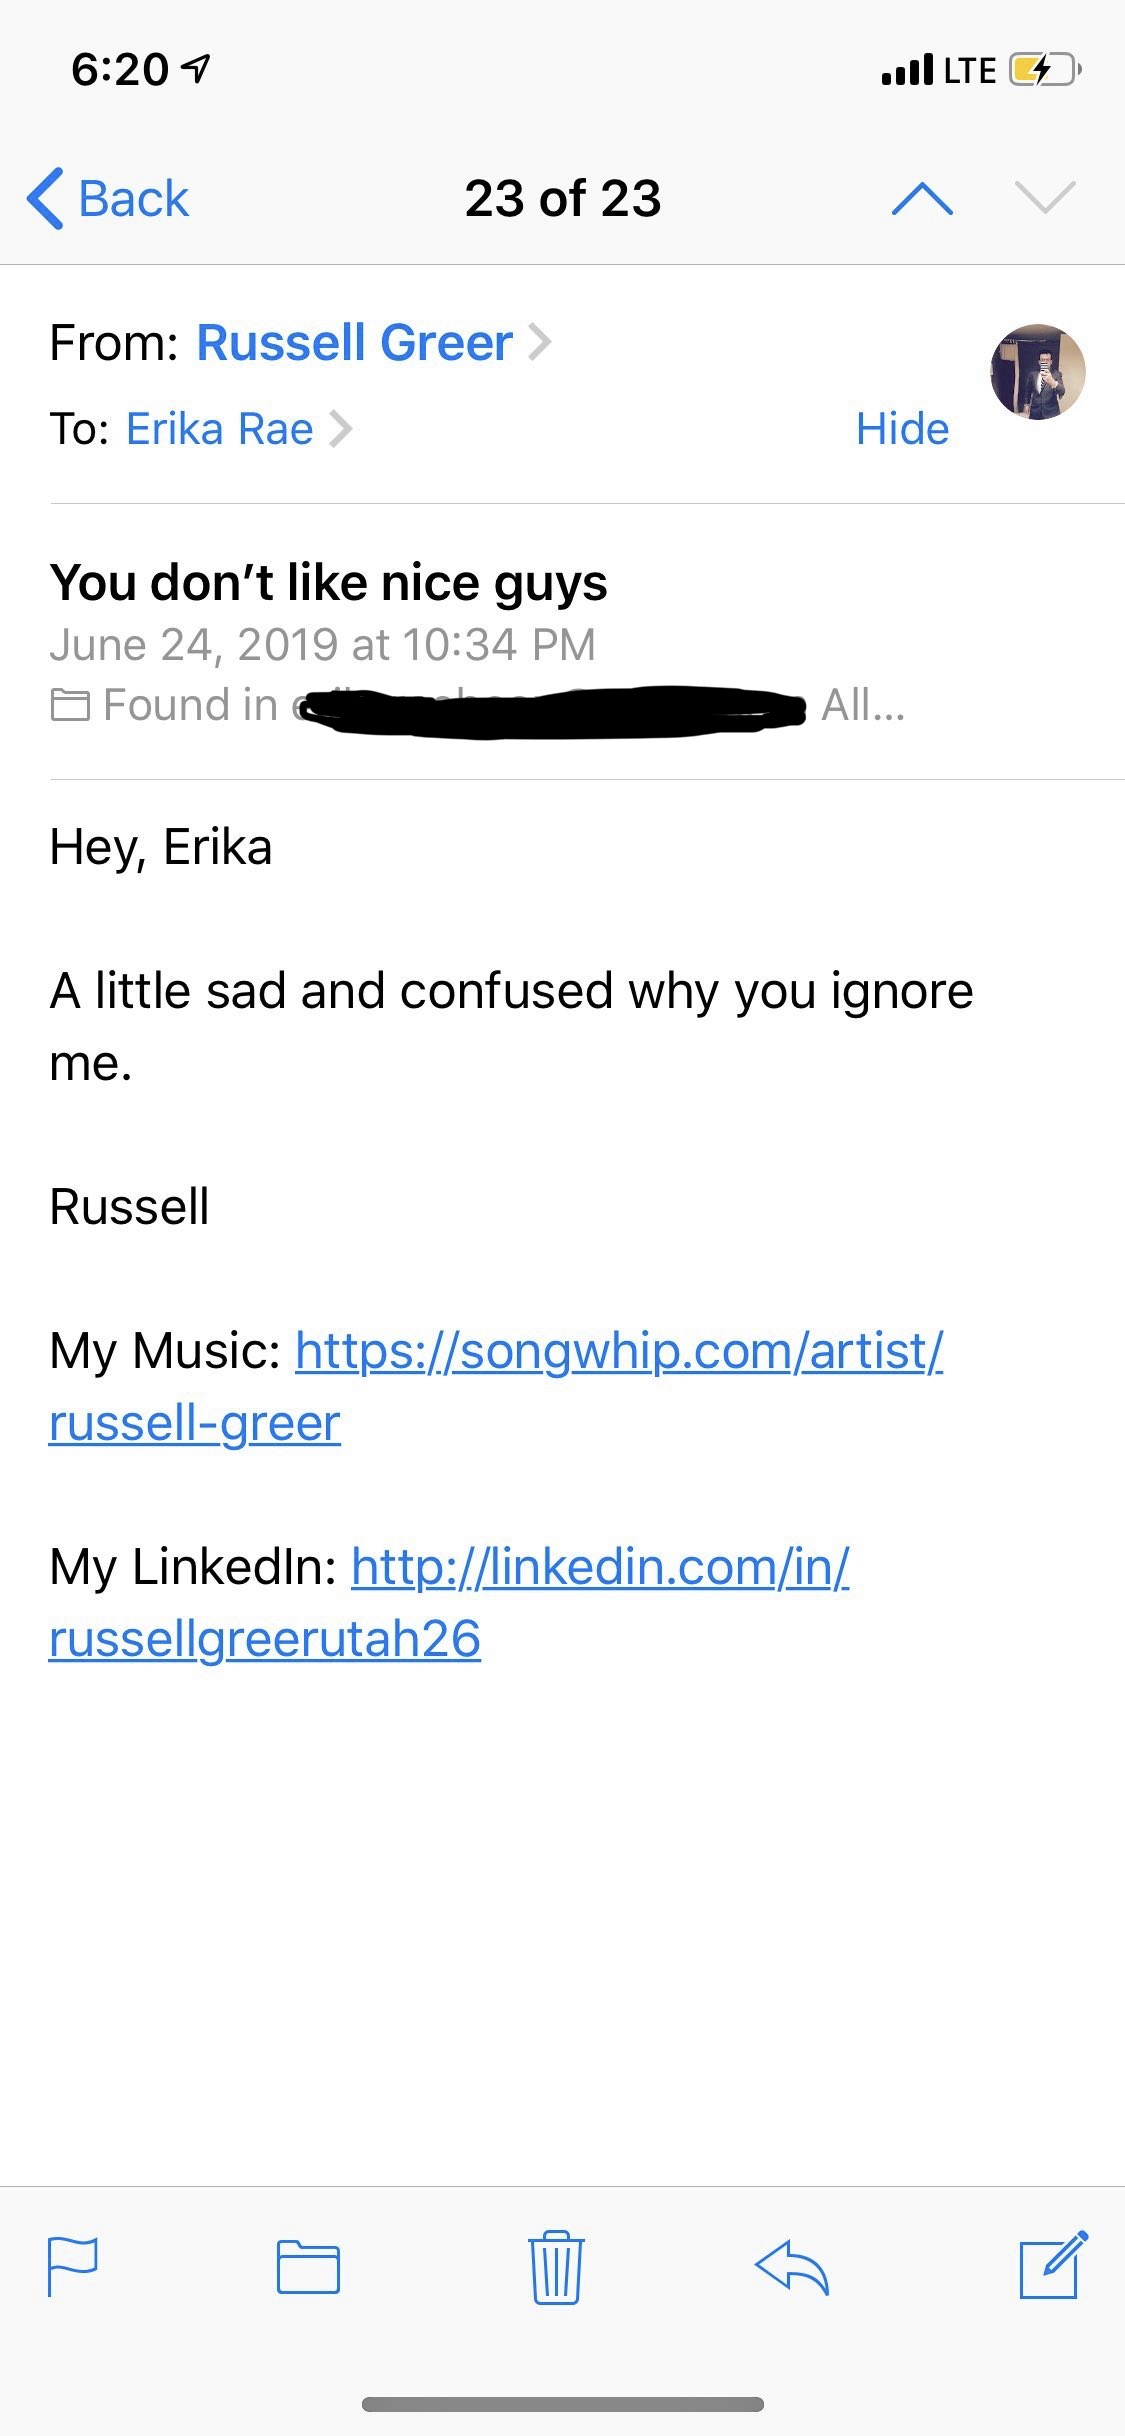Expand recipient Erika Rae's contact chevron

point(342,429)
